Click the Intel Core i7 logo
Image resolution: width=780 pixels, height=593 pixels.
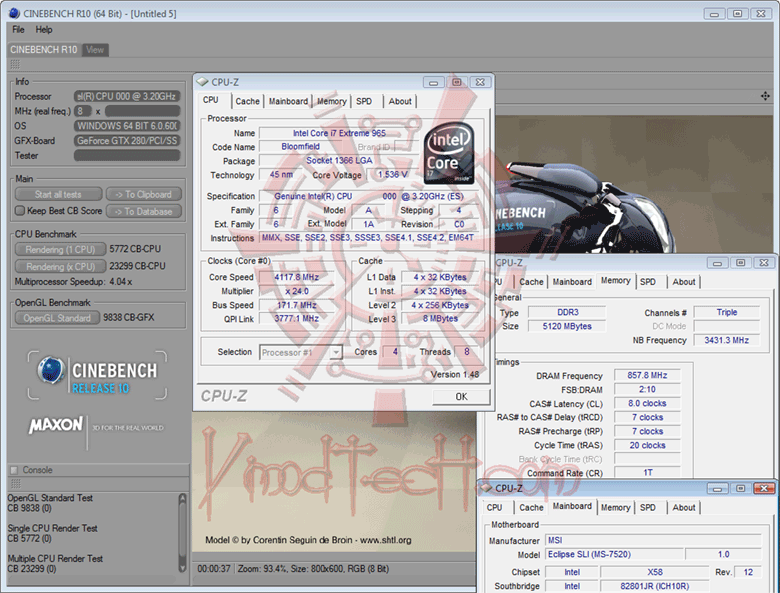(x=449, y=153)
